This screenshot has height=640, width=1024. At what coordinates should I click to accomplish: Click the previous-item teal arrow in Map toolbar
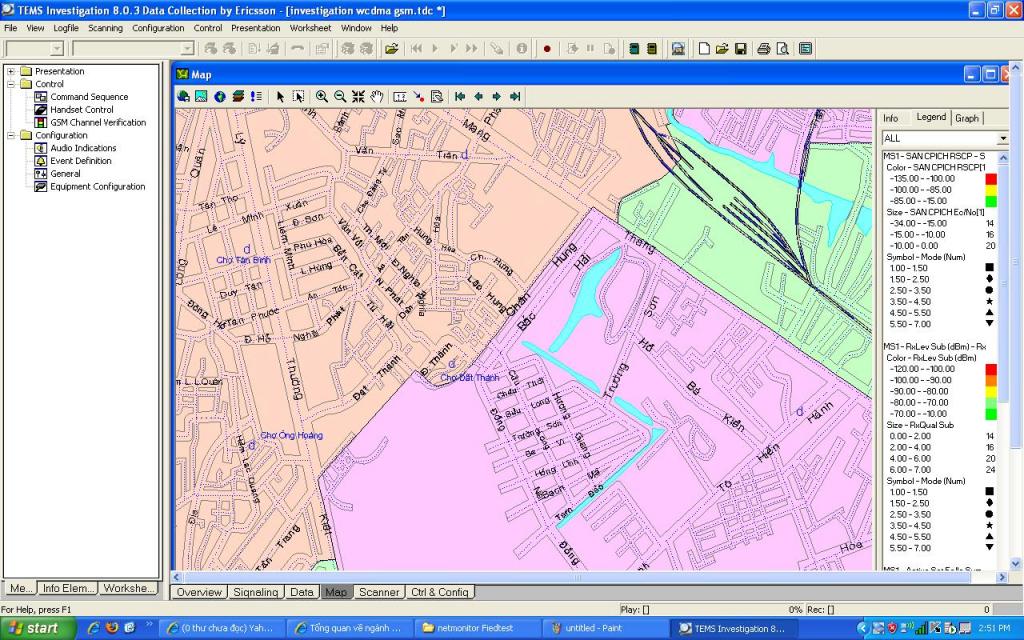(479, 97)
